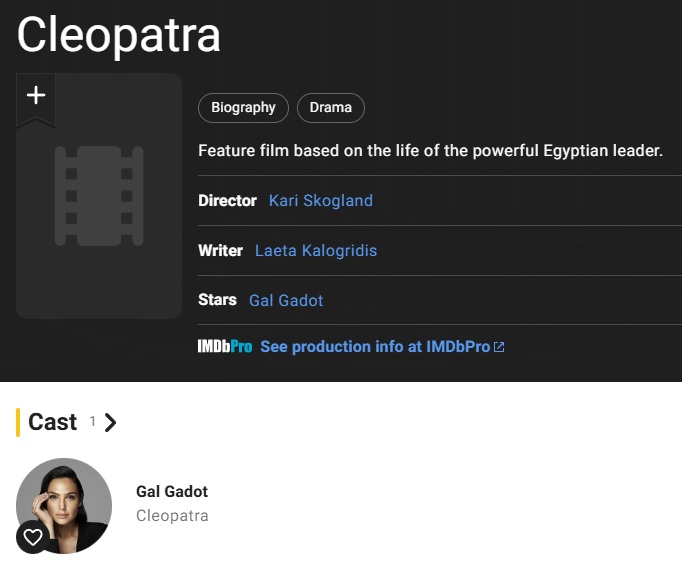682x578 pixels.
Task: Click the Director label
Action: click(x=227, y=200)
